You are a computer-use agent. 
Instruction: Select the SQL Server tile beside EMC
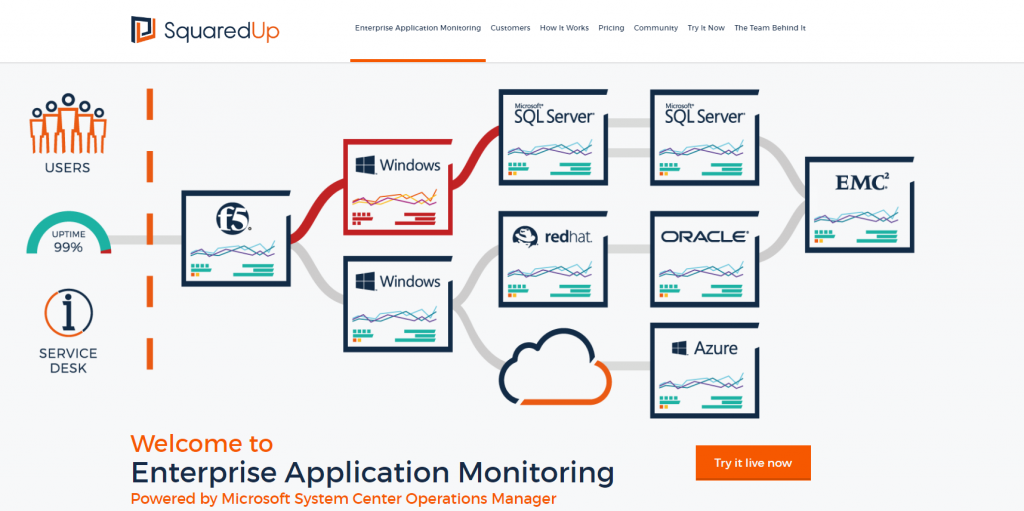tap(705, 137)
